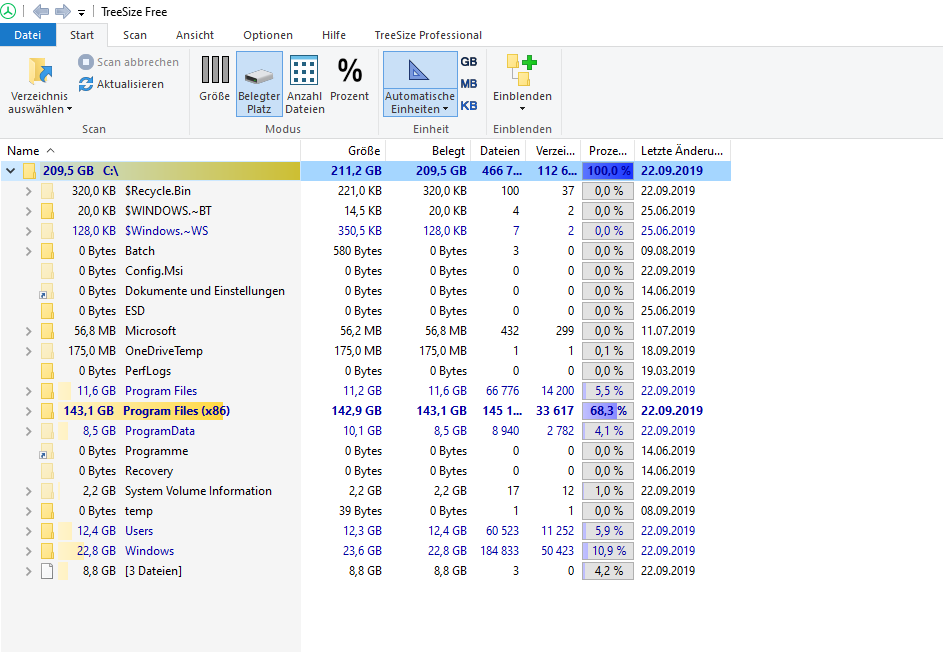This screenshot has height=652, width=943.
Task: Open Ansicht ribbon tab
Action: 195,35
